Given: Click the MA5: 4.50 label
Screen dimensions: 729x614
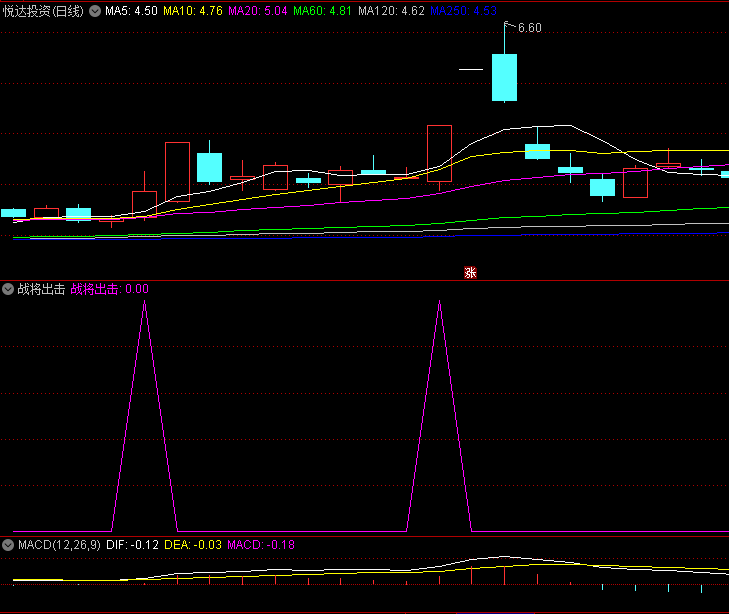Looking at the screenshot, I should 131,11.
